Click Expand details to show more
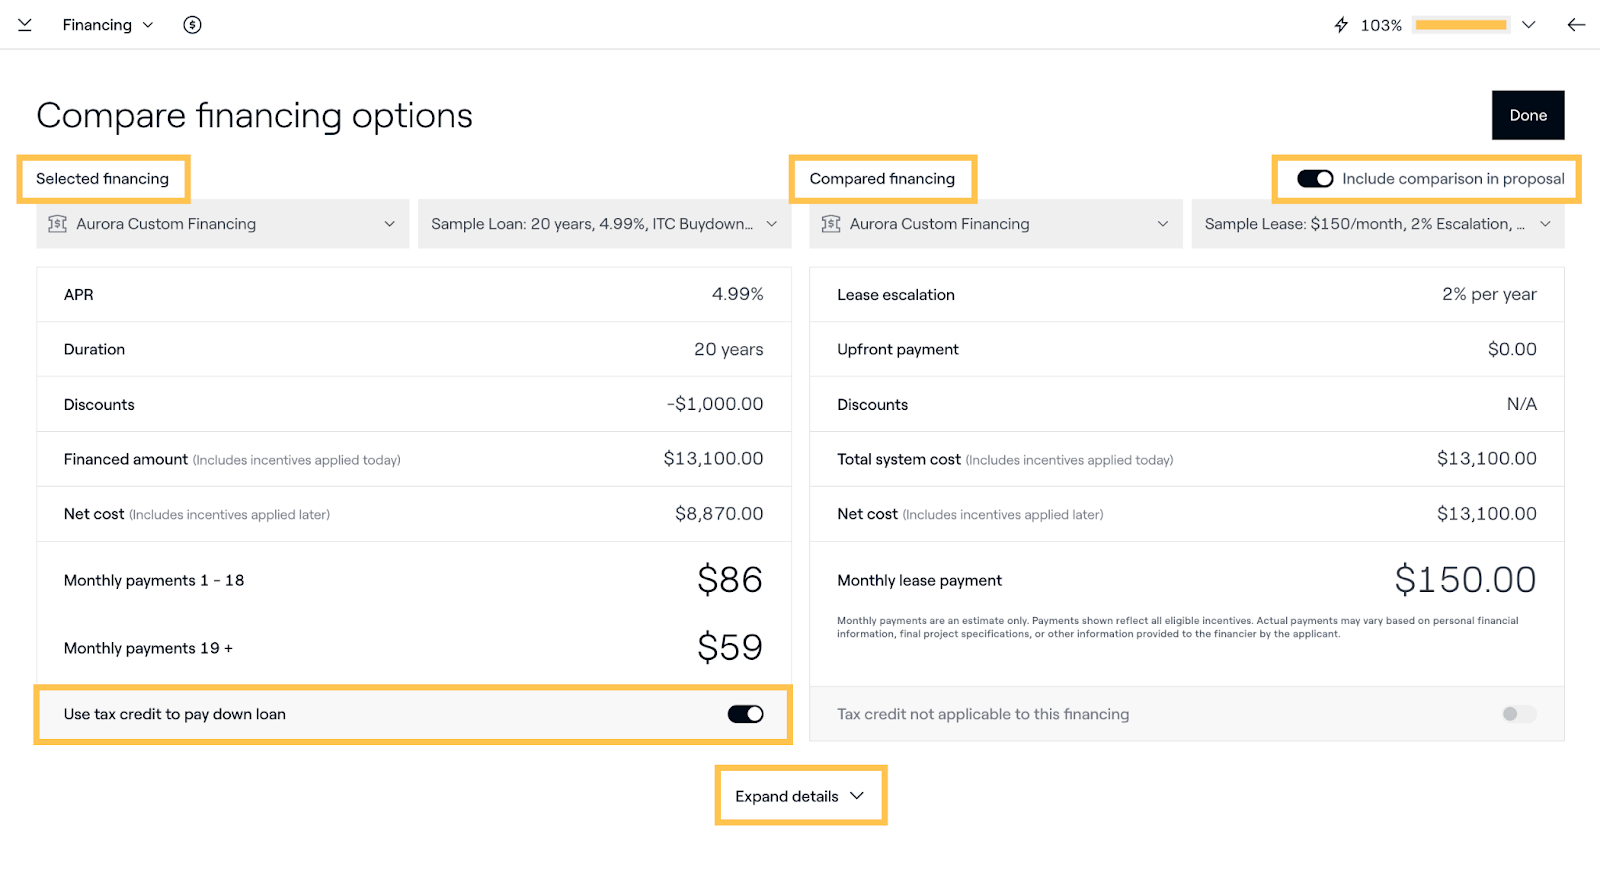1600x874 pixels. coord(799,796)
